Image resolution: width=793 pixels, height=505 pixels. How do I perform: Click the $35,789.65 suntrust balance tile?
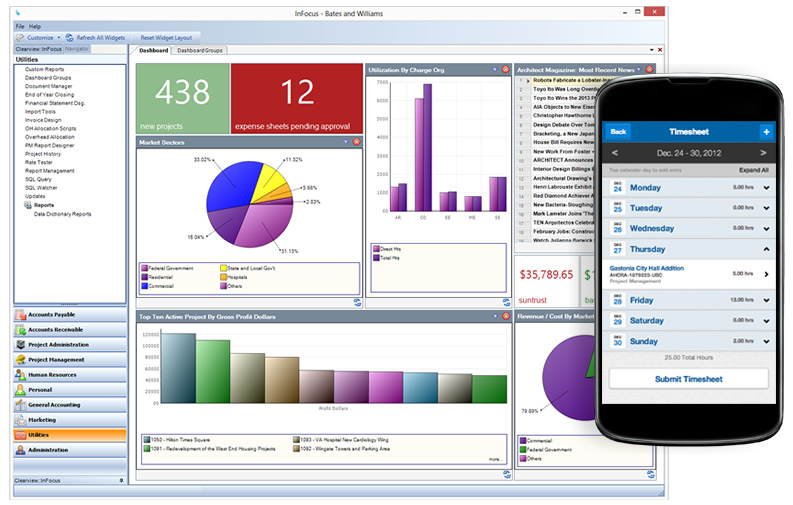point(546,281)
